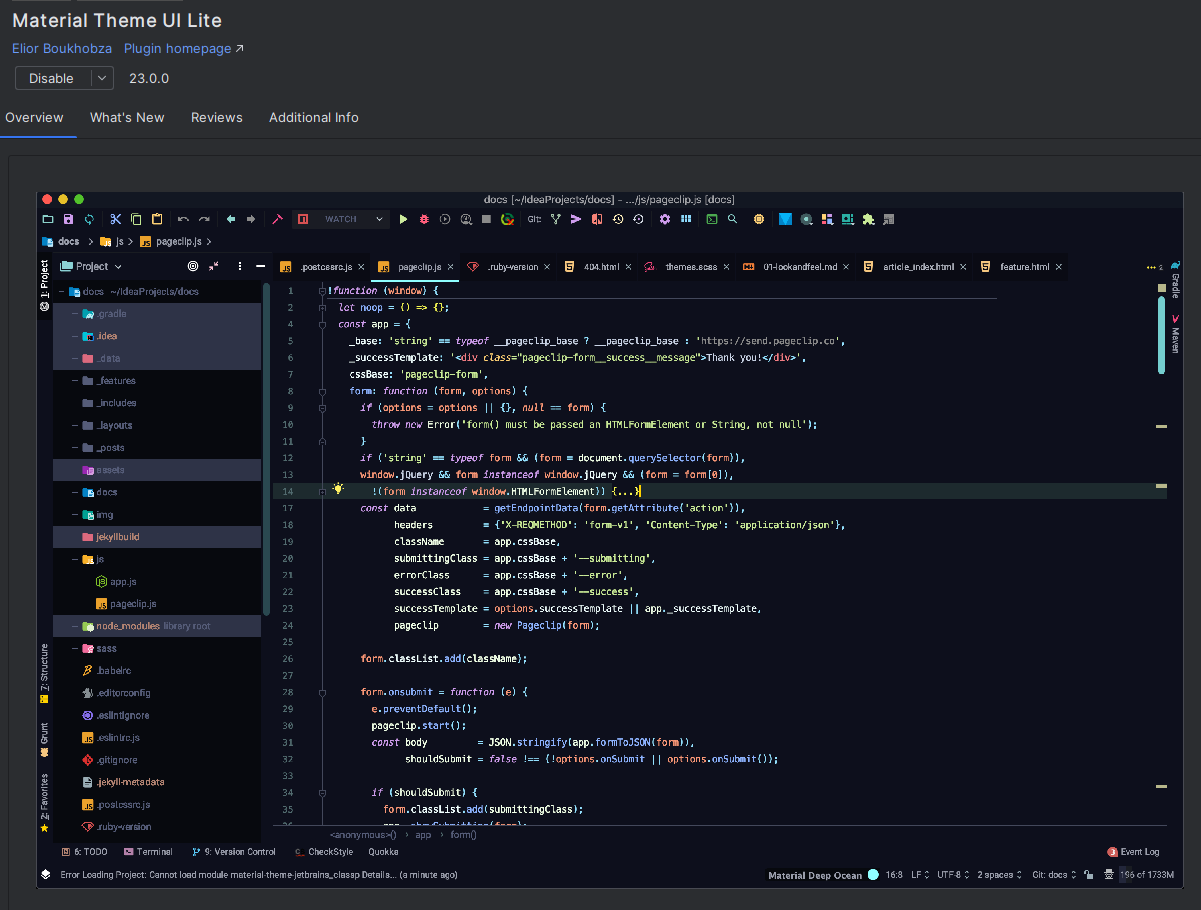This screenshot has width=1201, height=910.
Task: Click the 196 of 1733M memory indicator
Action: tap(1146, 875)
